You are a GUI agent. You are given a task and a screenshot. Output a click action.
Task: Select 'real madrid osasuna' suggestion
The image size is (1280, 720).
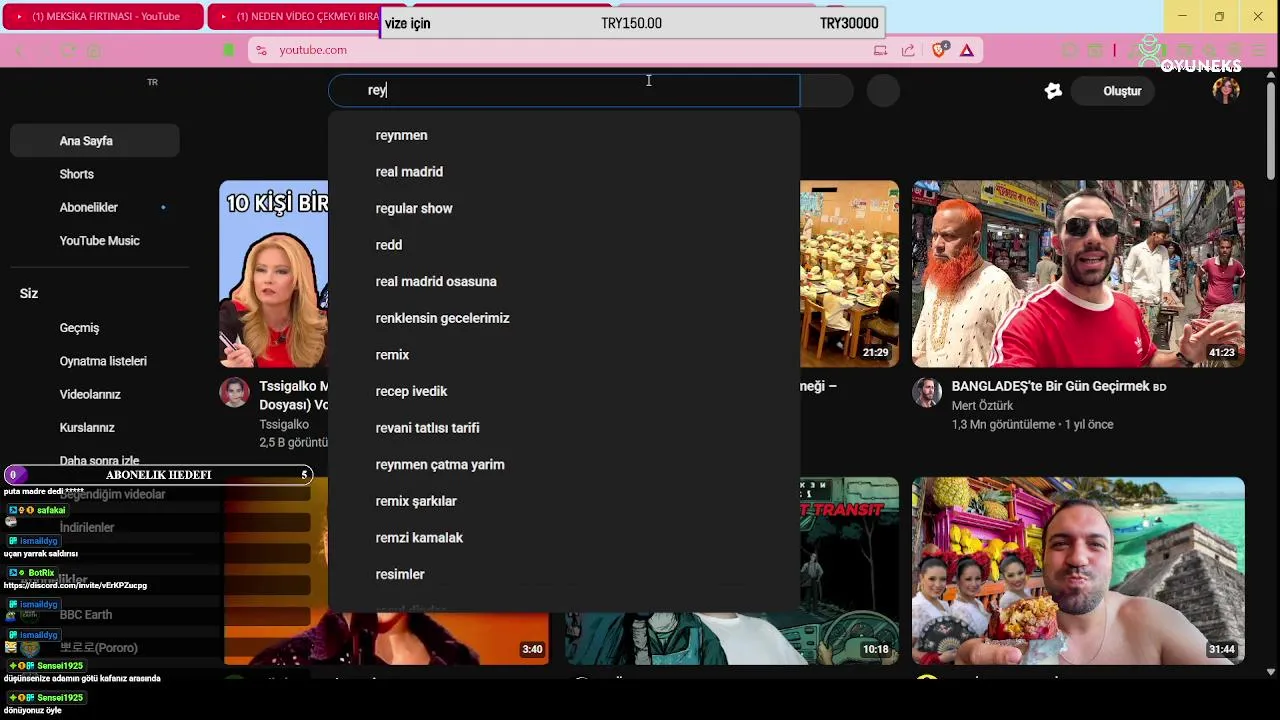(x=564, y=282)
